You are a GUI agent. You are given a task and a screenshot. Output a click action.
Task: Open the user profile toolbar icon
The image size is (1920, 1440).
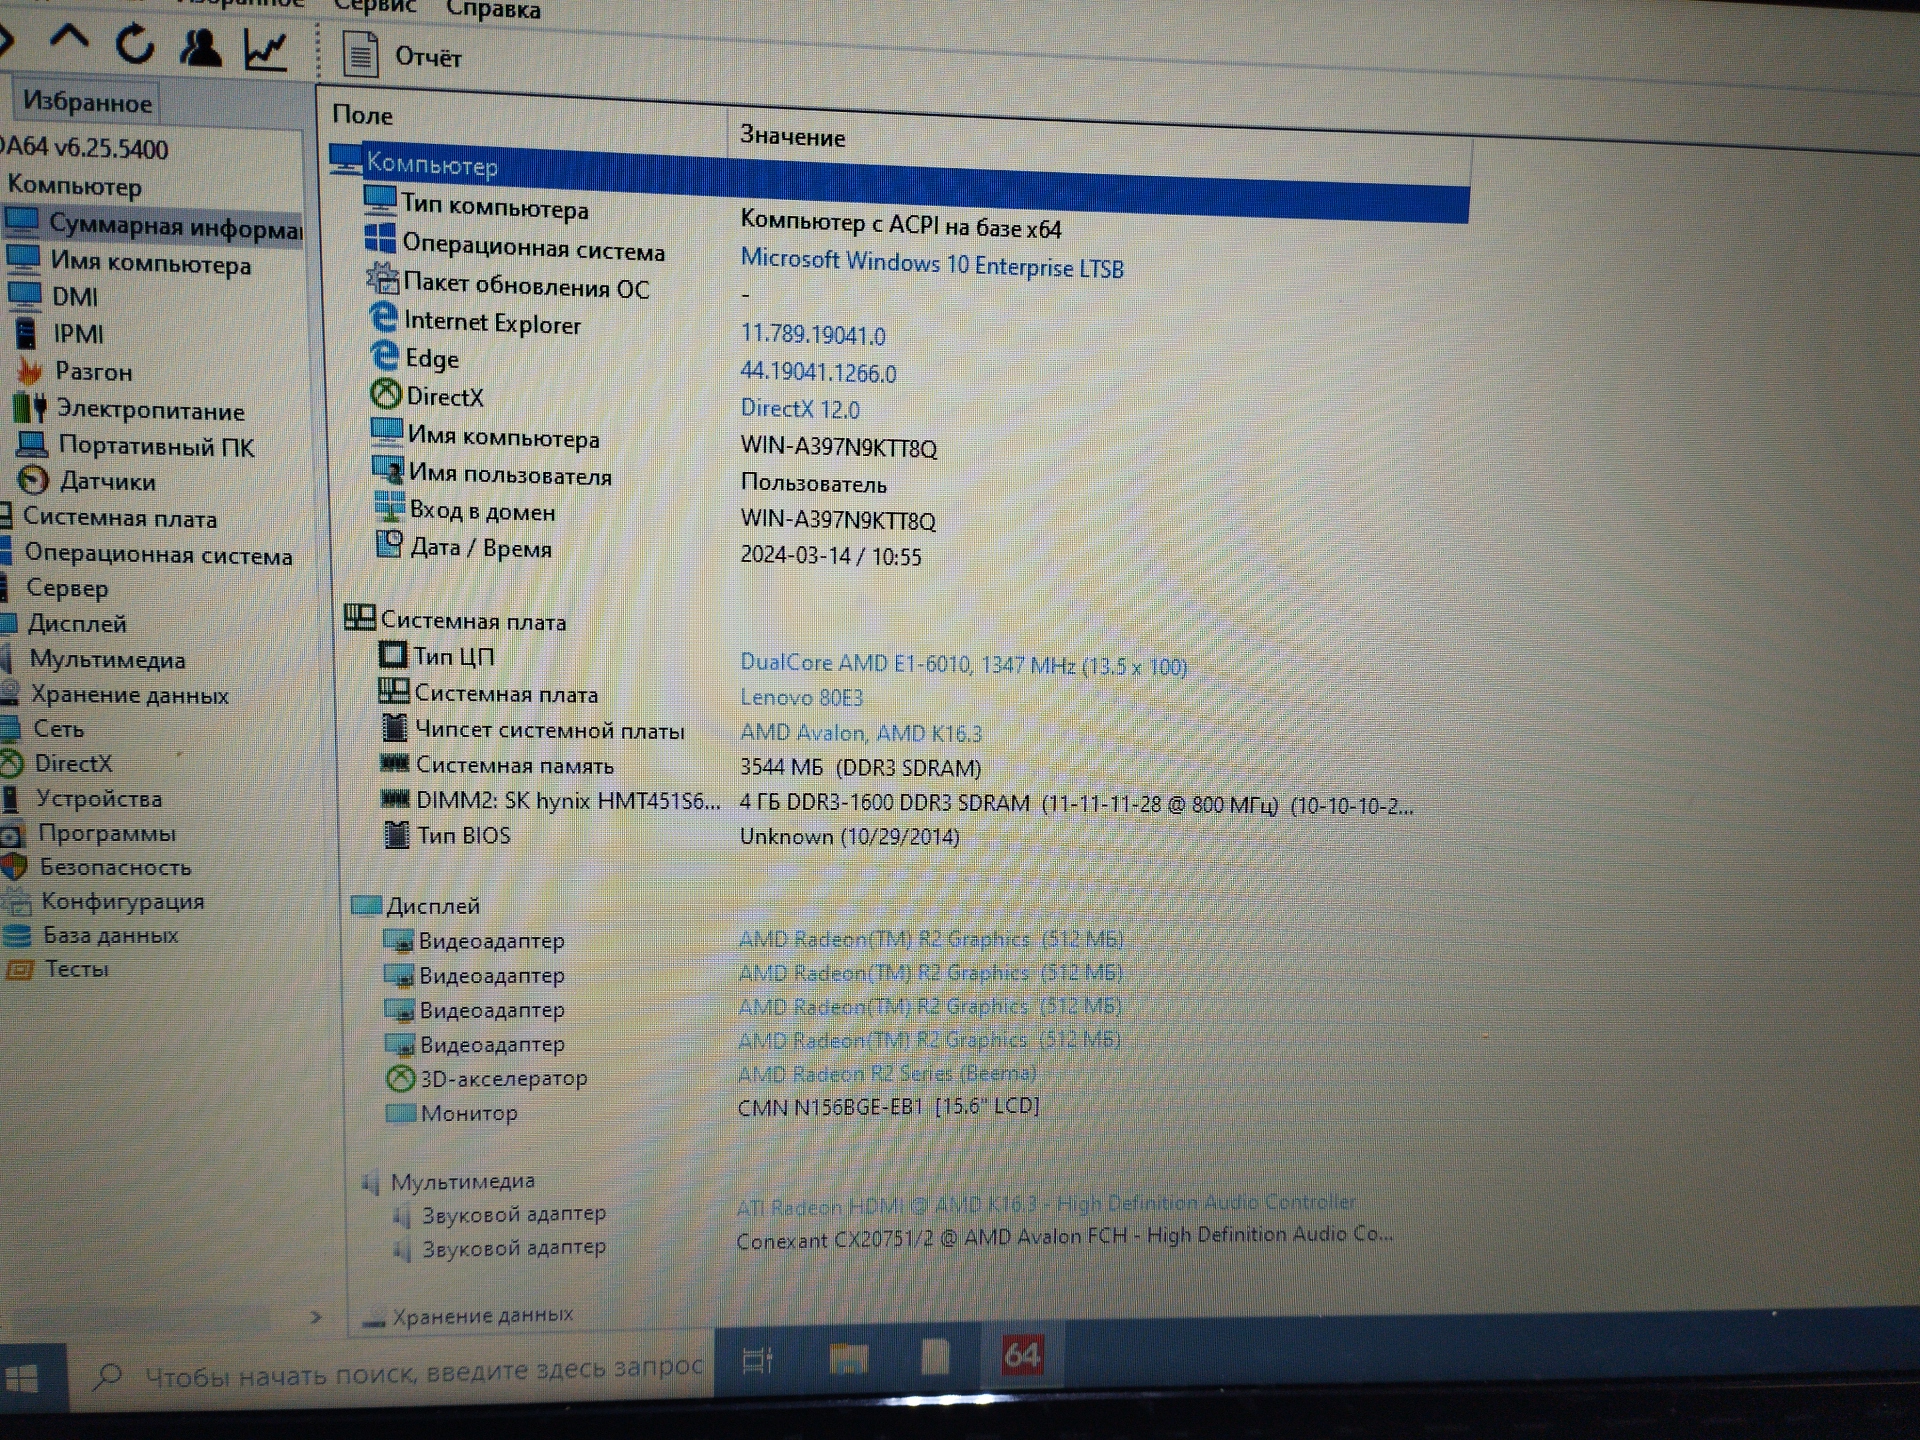[x=200, y=47]
